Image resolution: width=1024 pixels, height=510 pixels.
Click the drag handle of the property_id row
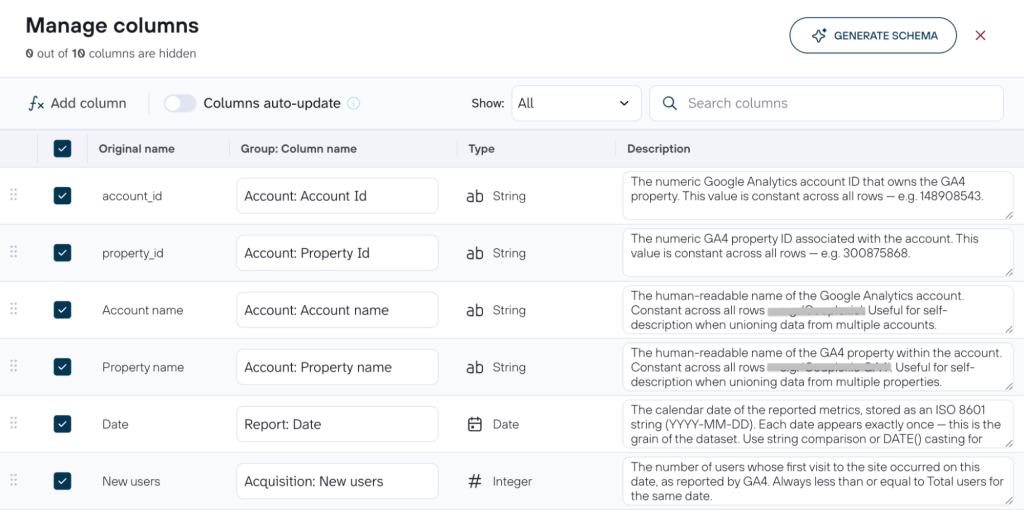point(14,251)
